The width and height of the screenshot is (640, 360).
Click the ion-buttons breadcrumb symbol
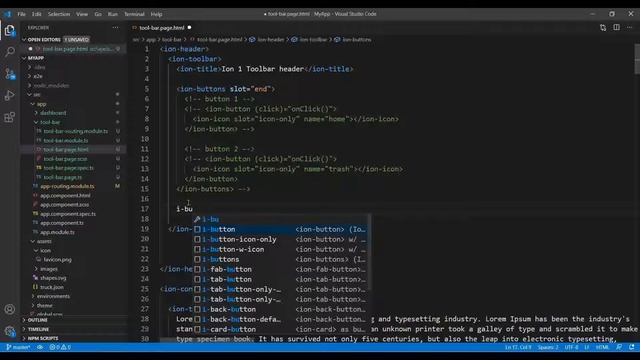click(353, 40)
